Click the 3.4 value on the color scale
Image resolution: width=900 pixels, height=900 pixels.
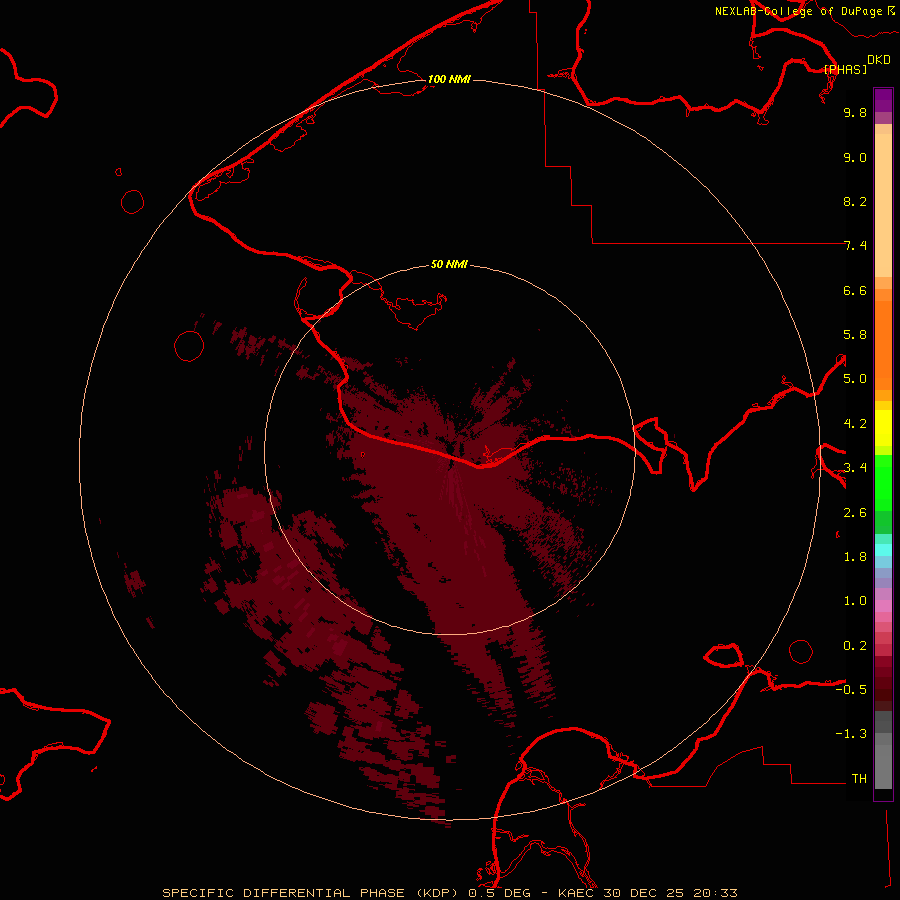coord(855,468)
